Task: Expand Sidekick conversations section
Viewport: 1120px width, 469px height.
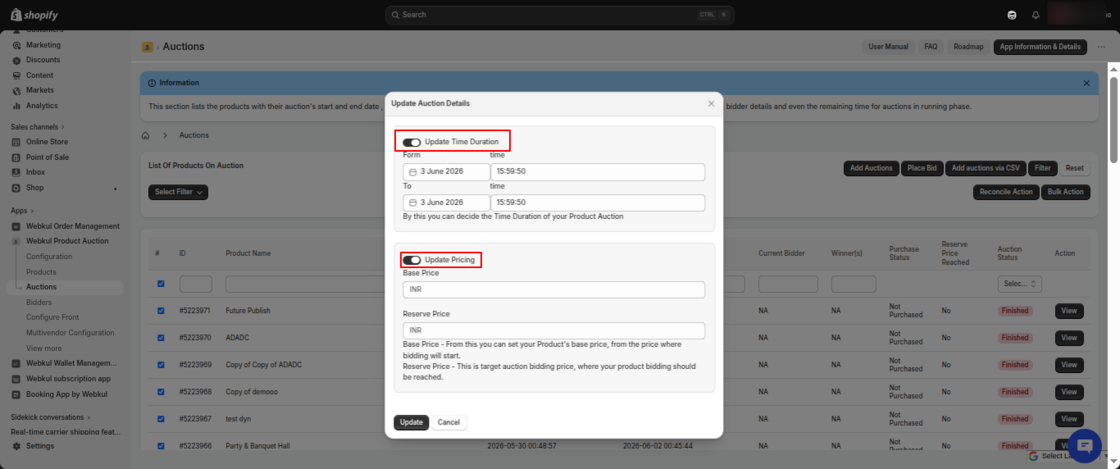Action: [51, 417]
